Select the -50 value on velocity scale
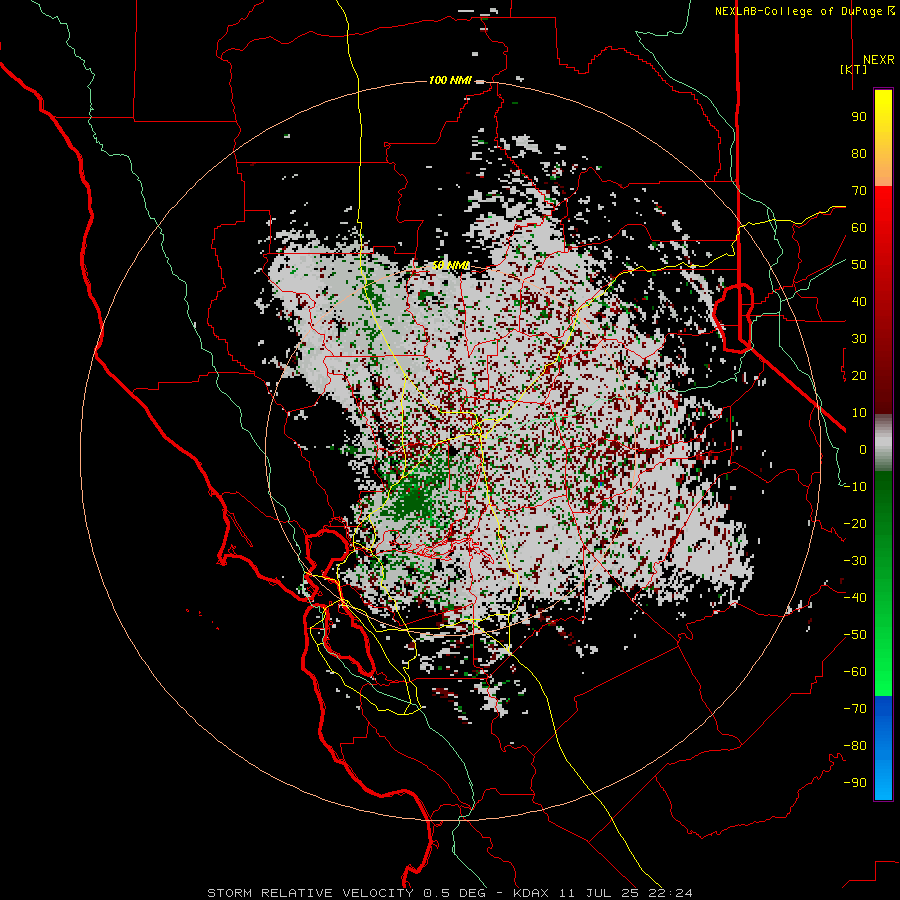Screen dimensions: 900x900 point(855,635)
